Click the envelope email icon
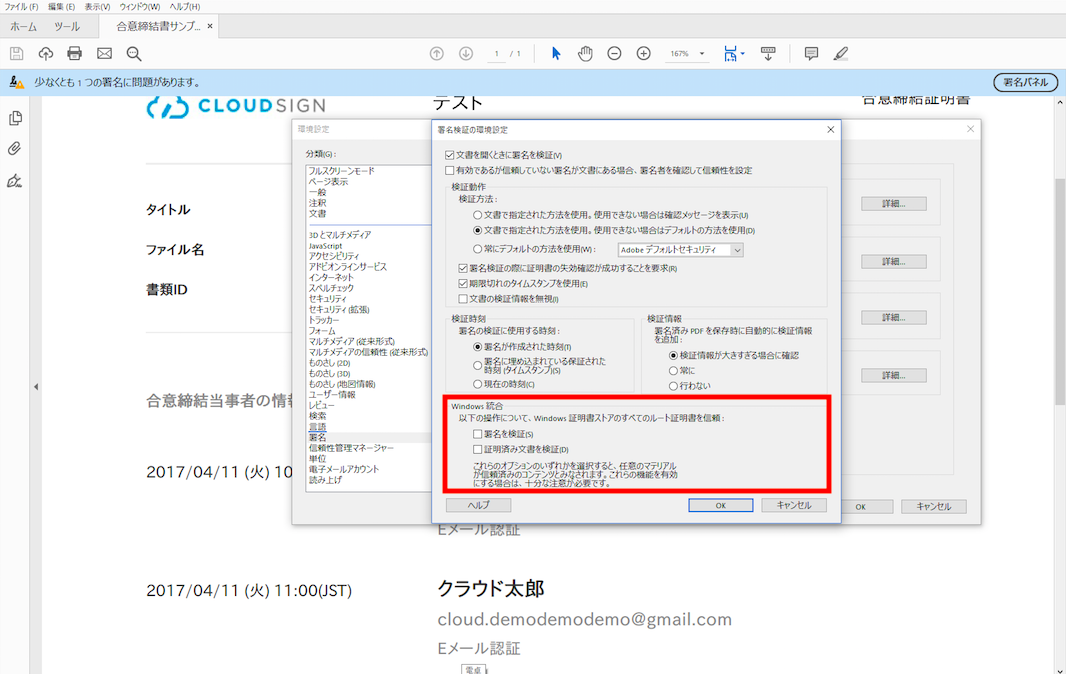 (x=104, y=54)
